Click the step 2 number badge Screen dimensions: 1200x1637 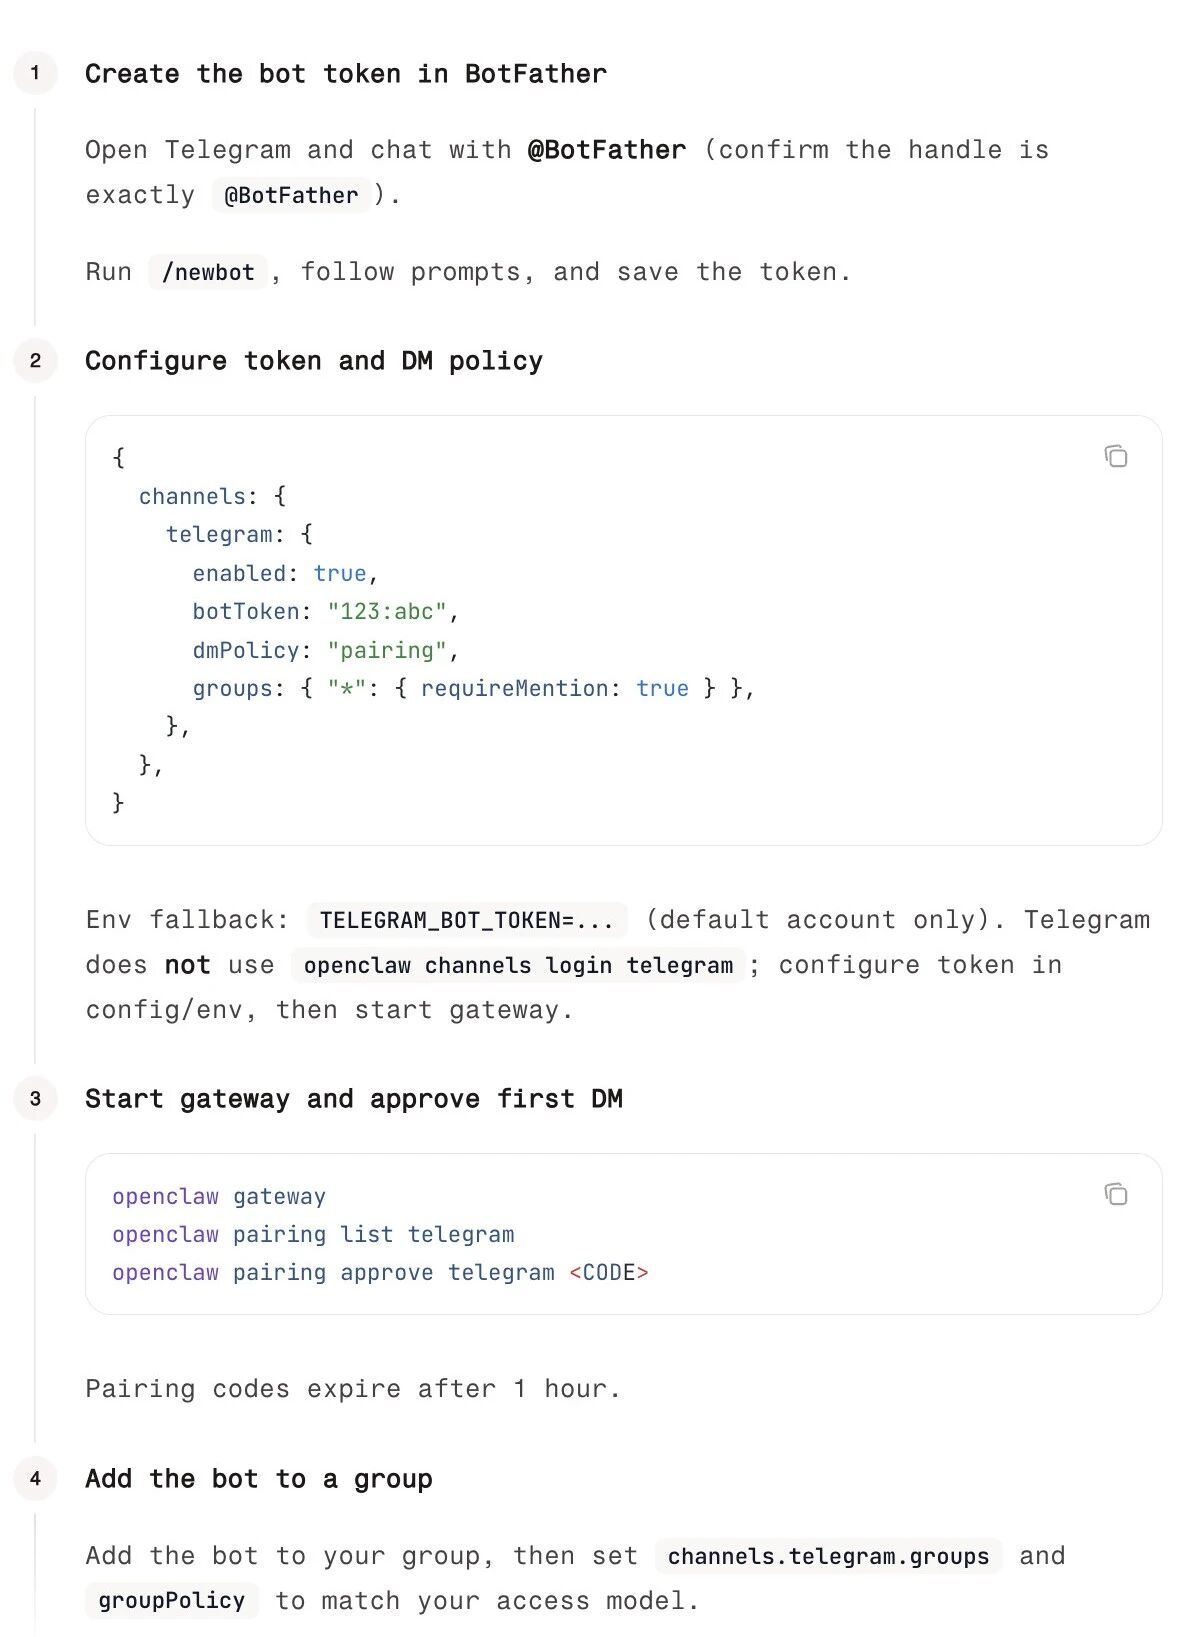36,361
